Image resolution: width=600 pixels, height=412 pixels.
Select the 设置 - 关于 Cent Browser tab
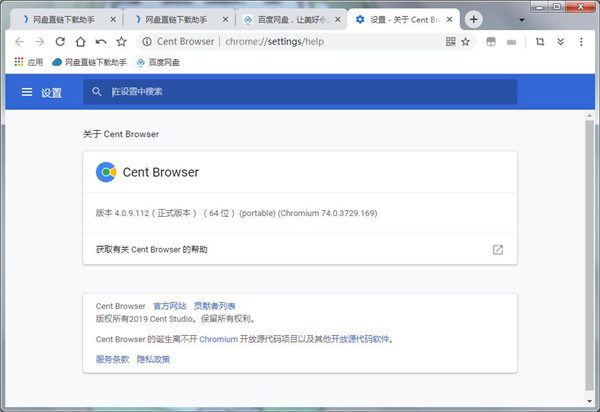point(401,20)
